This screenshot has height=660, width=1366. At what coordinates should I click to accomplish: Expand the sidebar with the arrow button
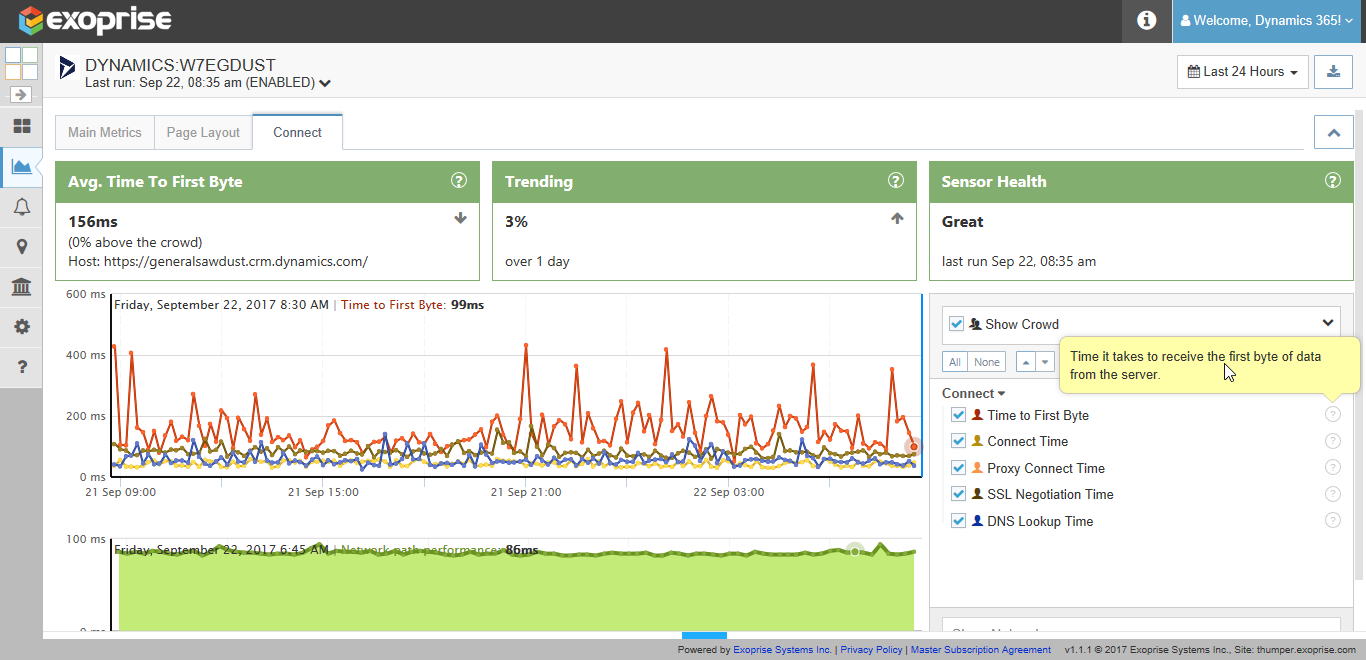pos(21,94)
